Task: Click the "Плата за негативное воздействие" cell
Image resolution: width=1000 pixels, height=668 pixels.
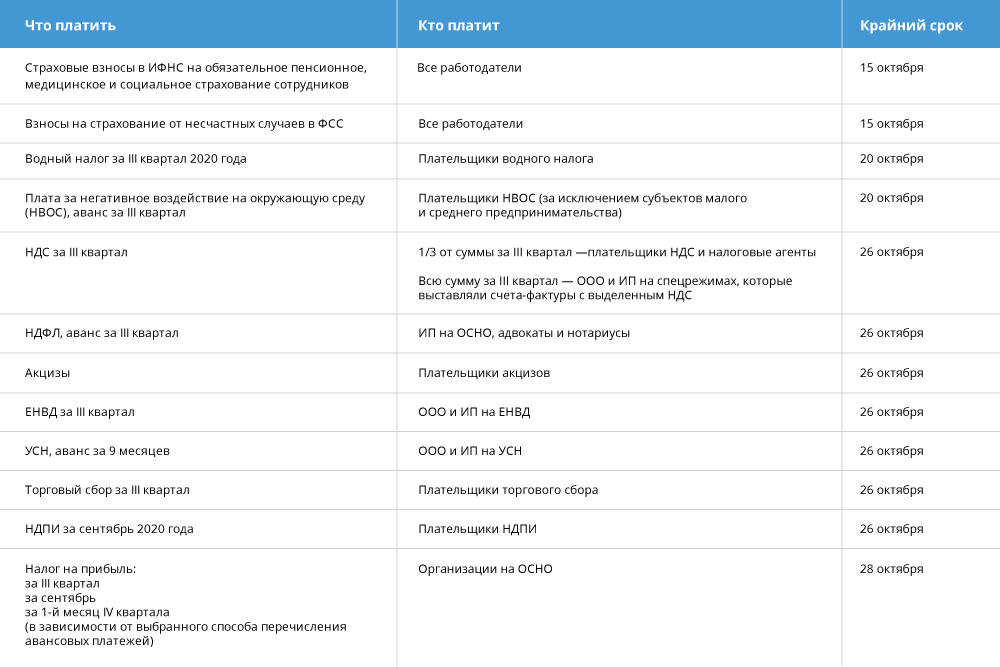Action: click(195, 205)
